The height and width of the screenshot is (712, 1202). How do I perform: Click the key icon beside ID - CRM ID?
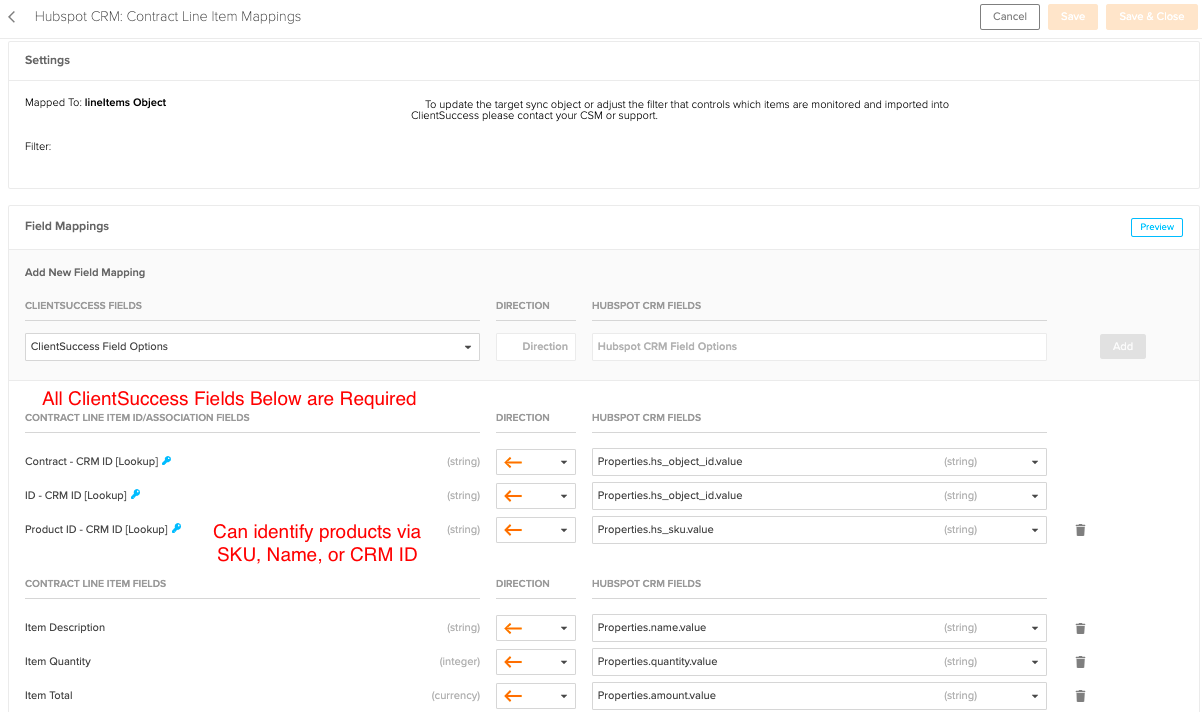pos(135,495)
